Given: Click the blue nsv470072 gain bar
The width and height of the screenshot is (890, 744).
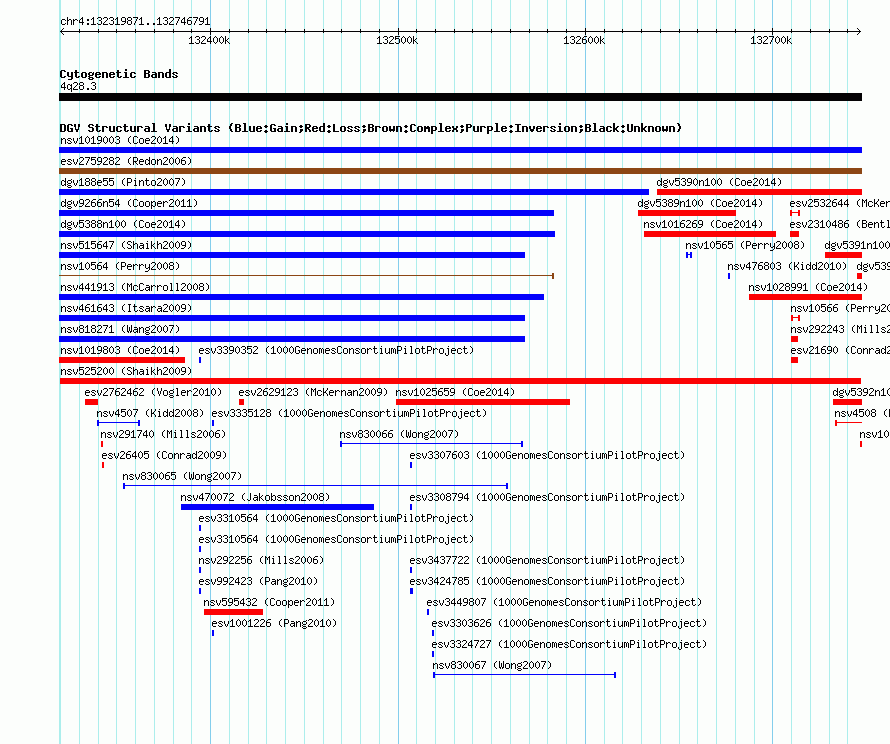Looking at the screenshot, I should [x=278, y=507].
